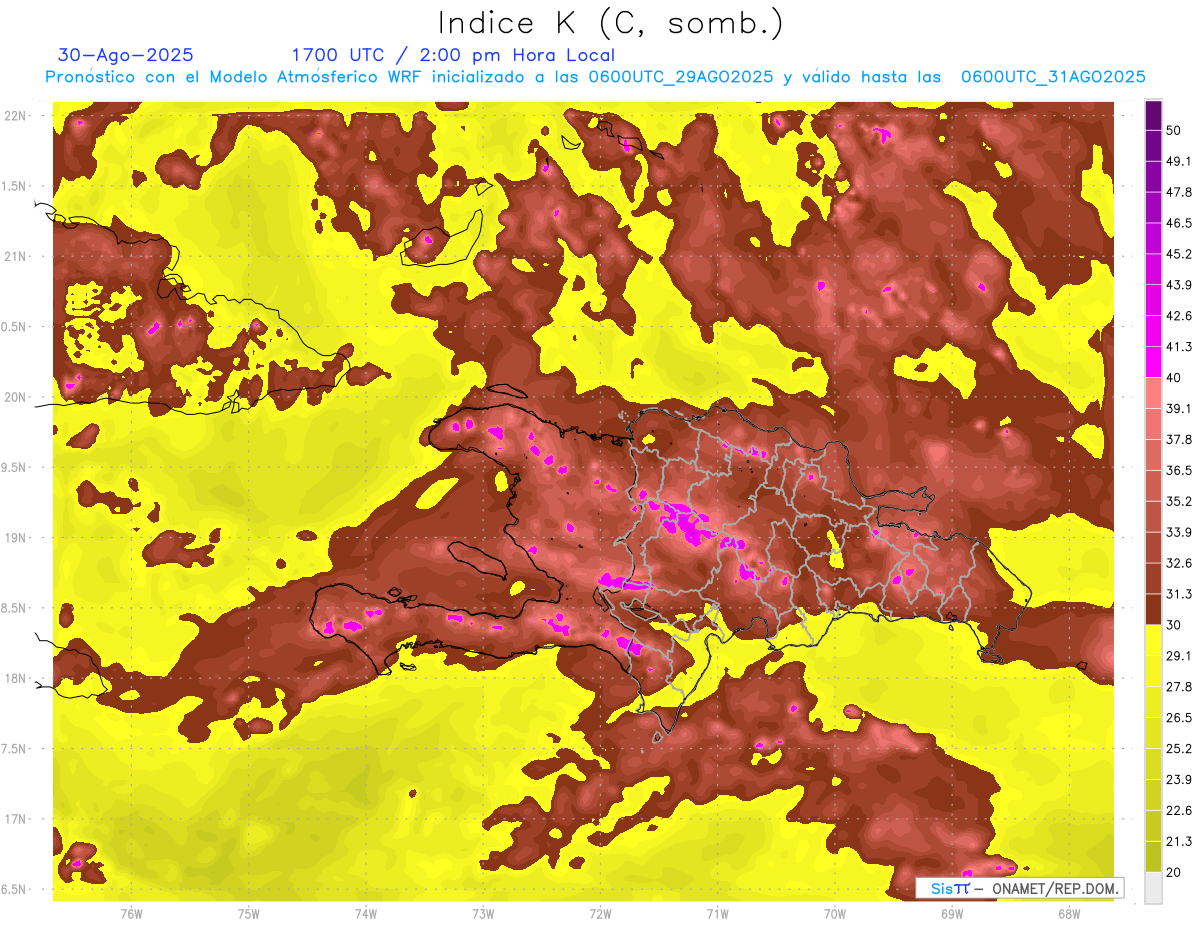Click the legend value "50"
Viewport: 1200px width, 927px height.
[1174, 130]
